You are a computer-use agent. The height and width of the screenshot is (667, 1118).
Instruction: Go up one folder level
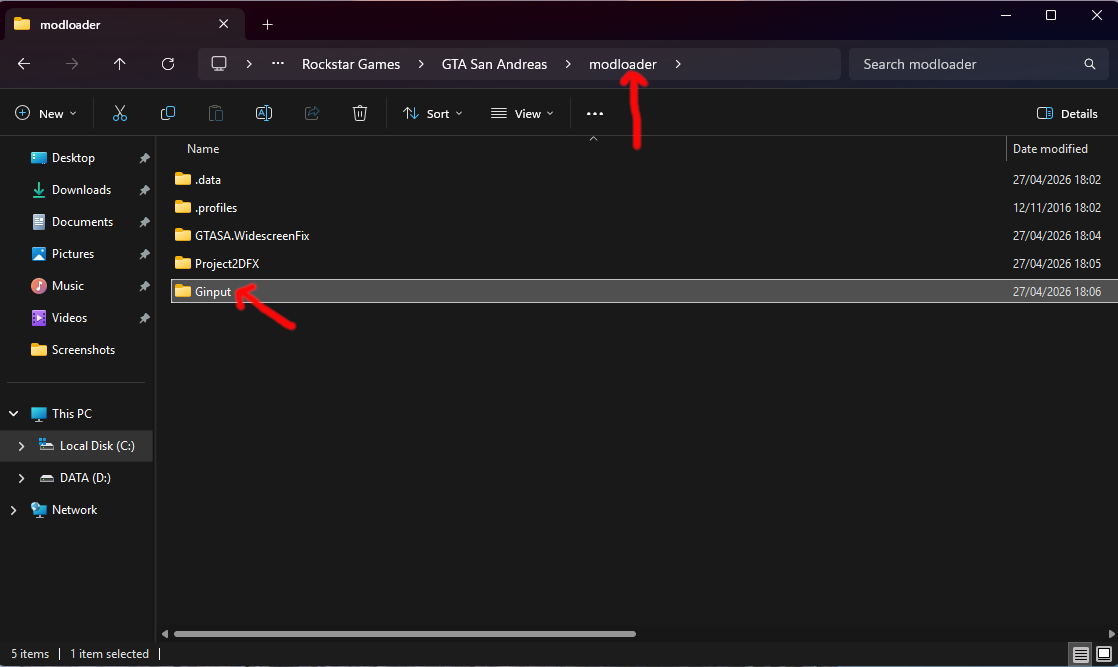[x=120, y=64]
